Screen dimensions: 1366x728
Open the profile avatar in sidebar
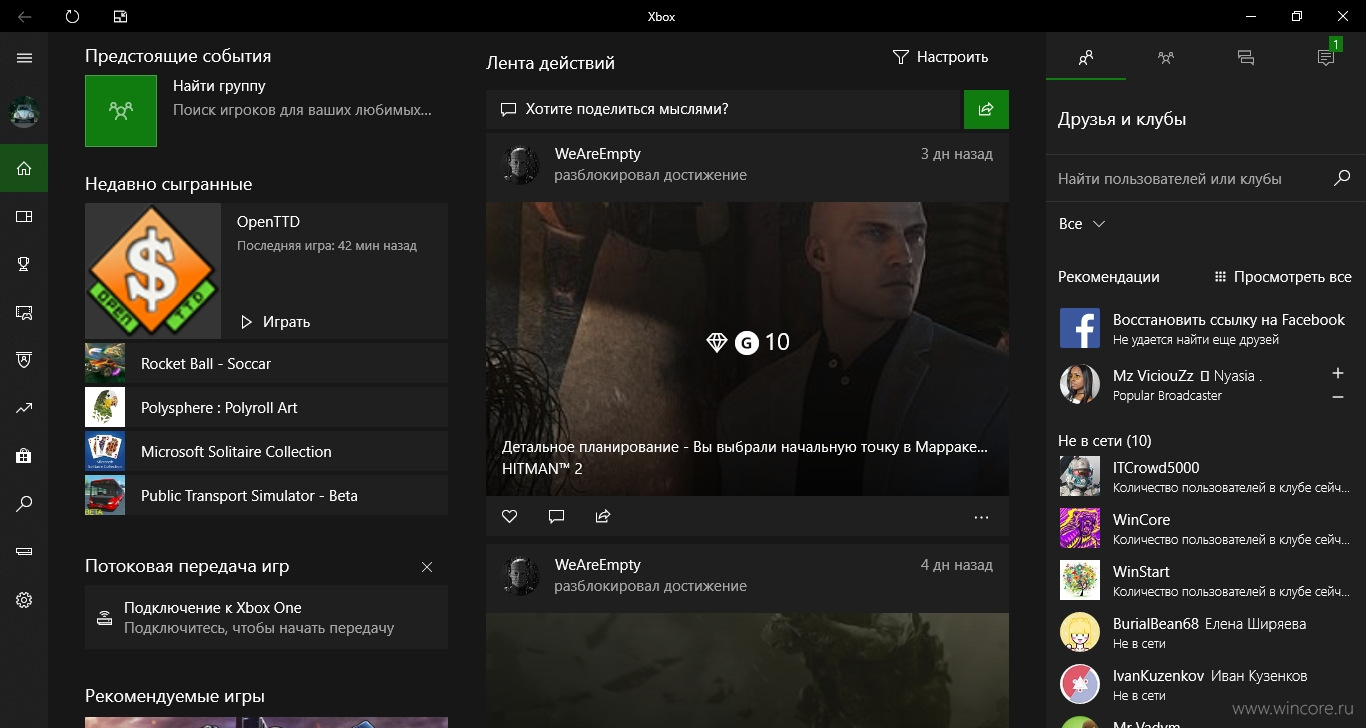(x=24, y=112)
